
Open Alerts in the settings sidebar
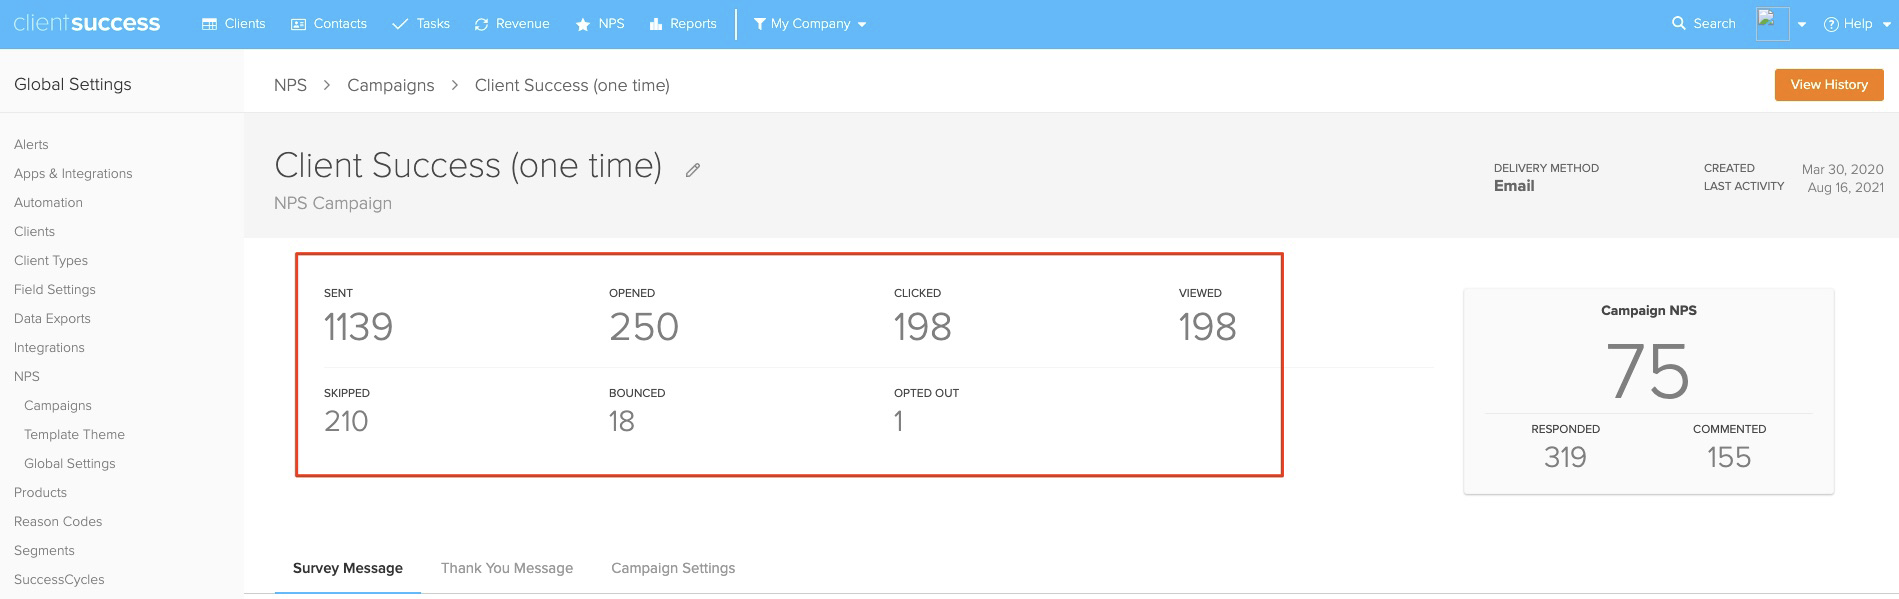[x=31, y=144]
